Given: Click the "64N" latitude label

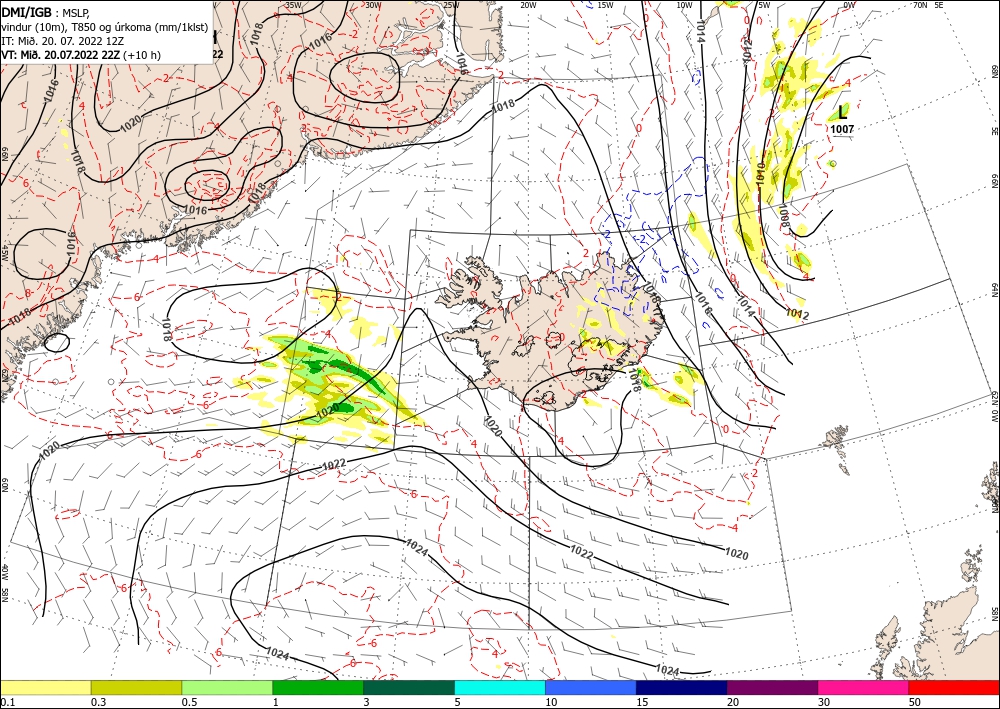Looking at the screenshot, I should pos(994,290).
